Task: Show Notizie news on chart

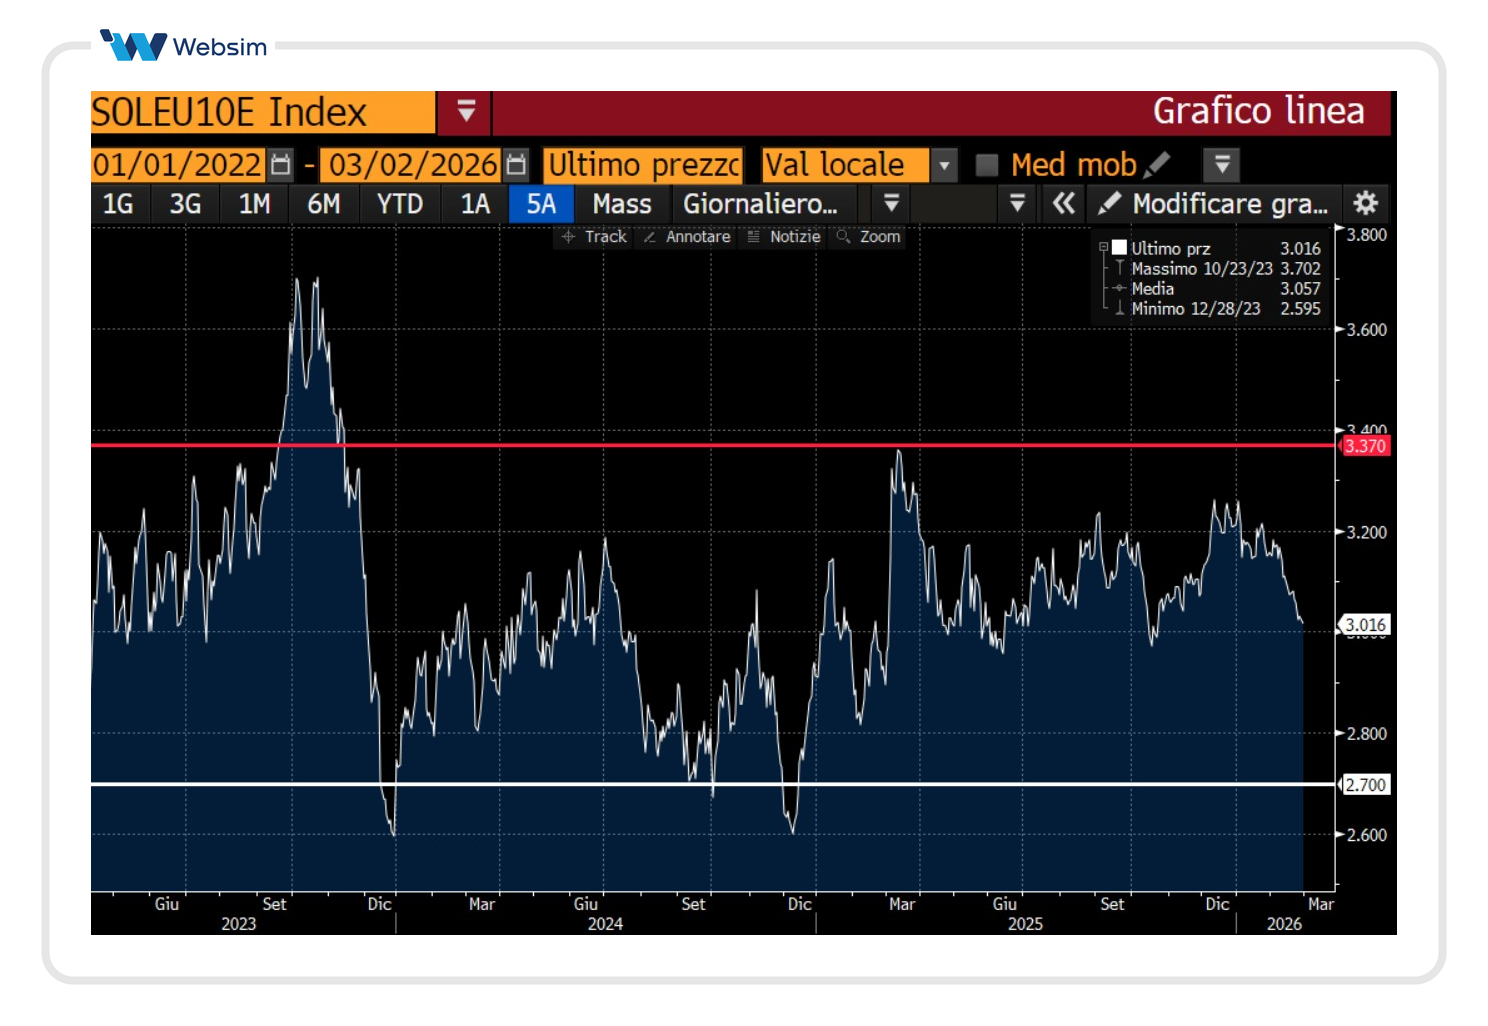Action: pos(784,237)
